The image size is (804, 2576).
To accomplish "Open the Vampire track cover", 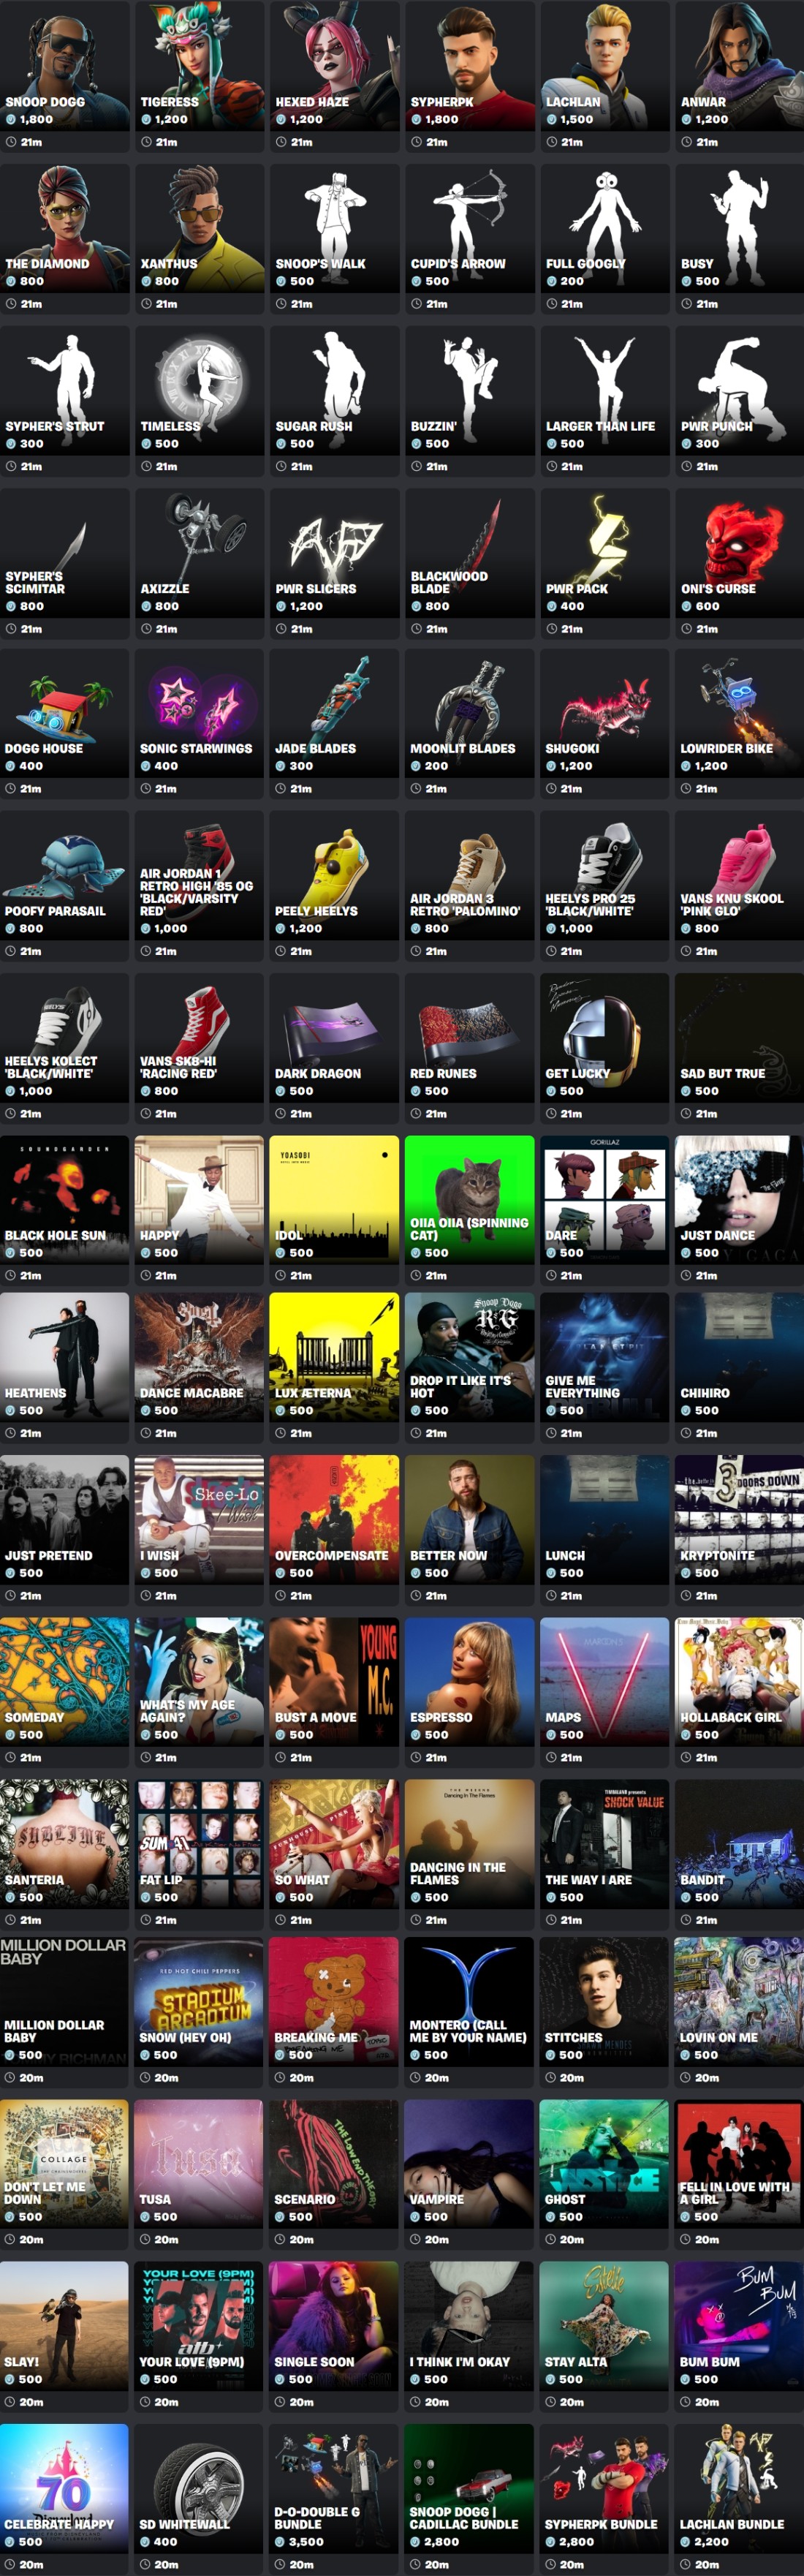I will [x=470, y=2164].
